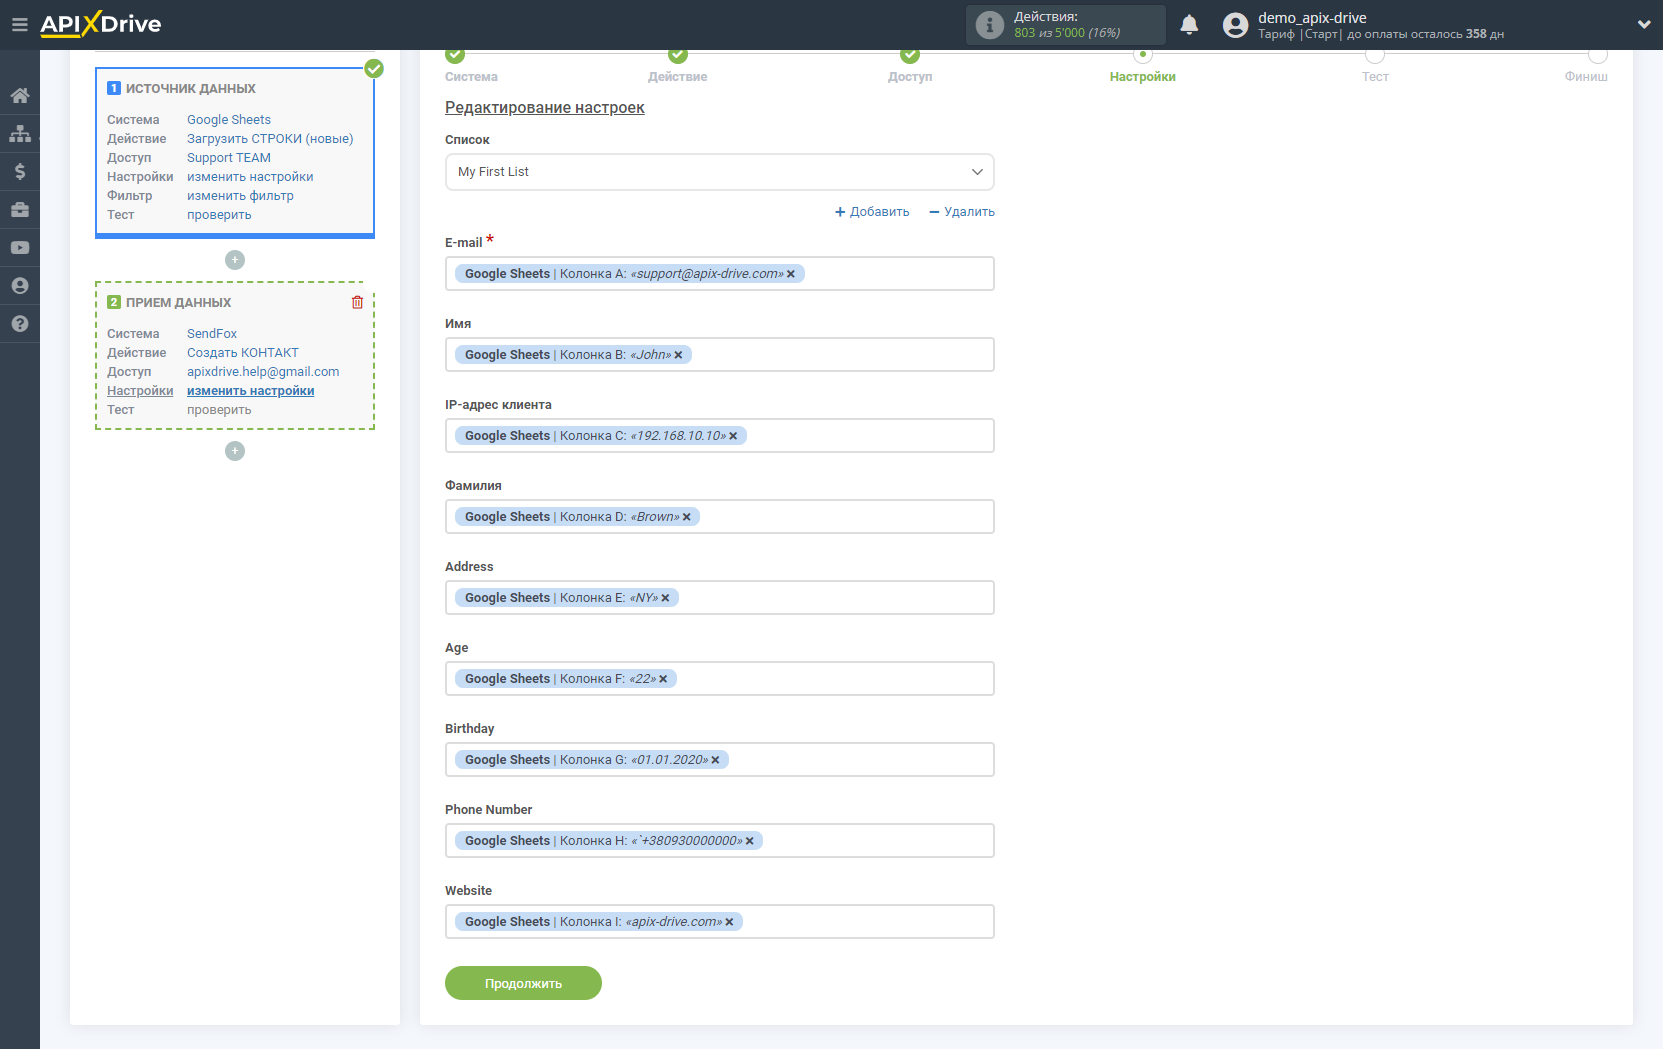Click the source проверить test link

219,215
